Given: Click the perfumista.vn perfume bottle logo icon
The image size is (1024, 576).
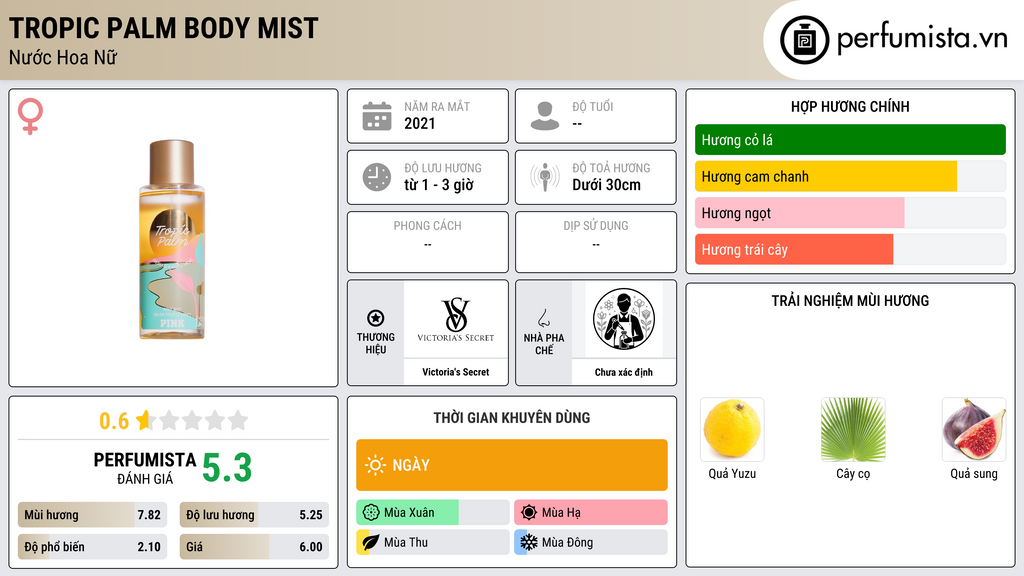Looking at the screenshot, I should pos(804,40).
